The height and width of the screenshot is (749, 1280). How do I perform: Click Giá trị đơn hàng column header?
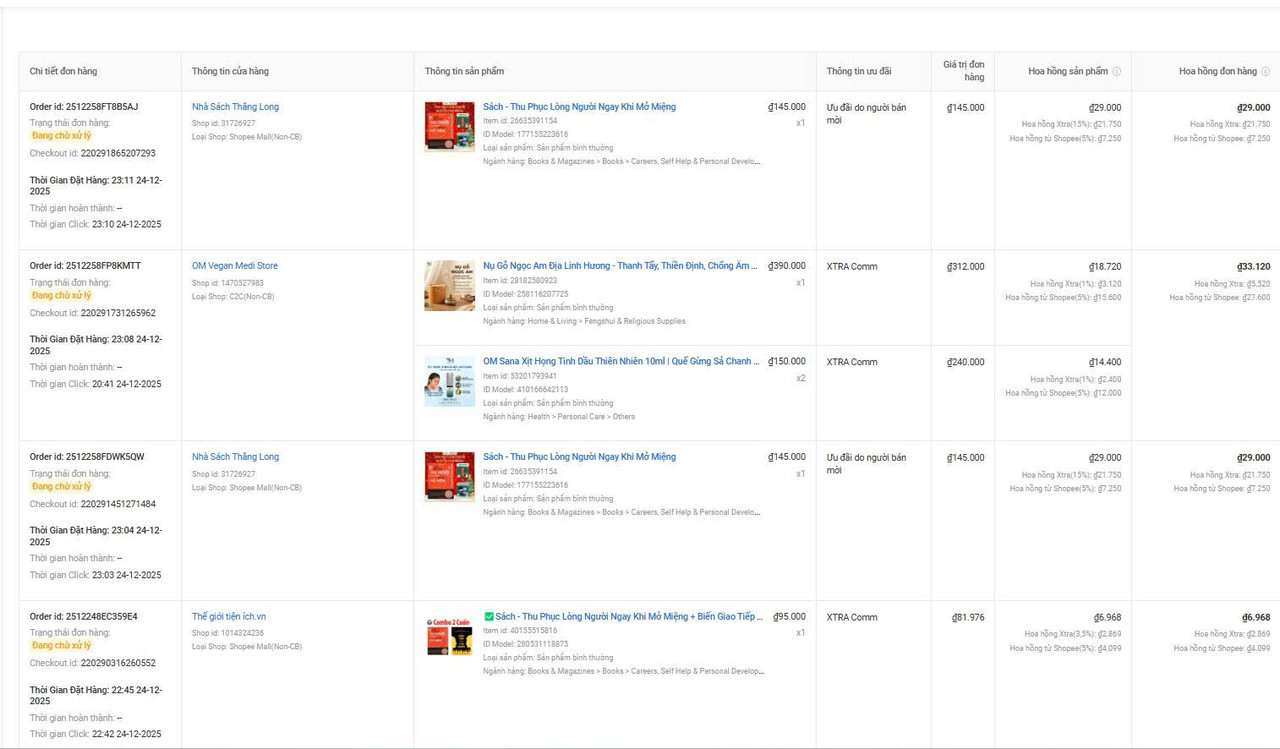point(964,71)
